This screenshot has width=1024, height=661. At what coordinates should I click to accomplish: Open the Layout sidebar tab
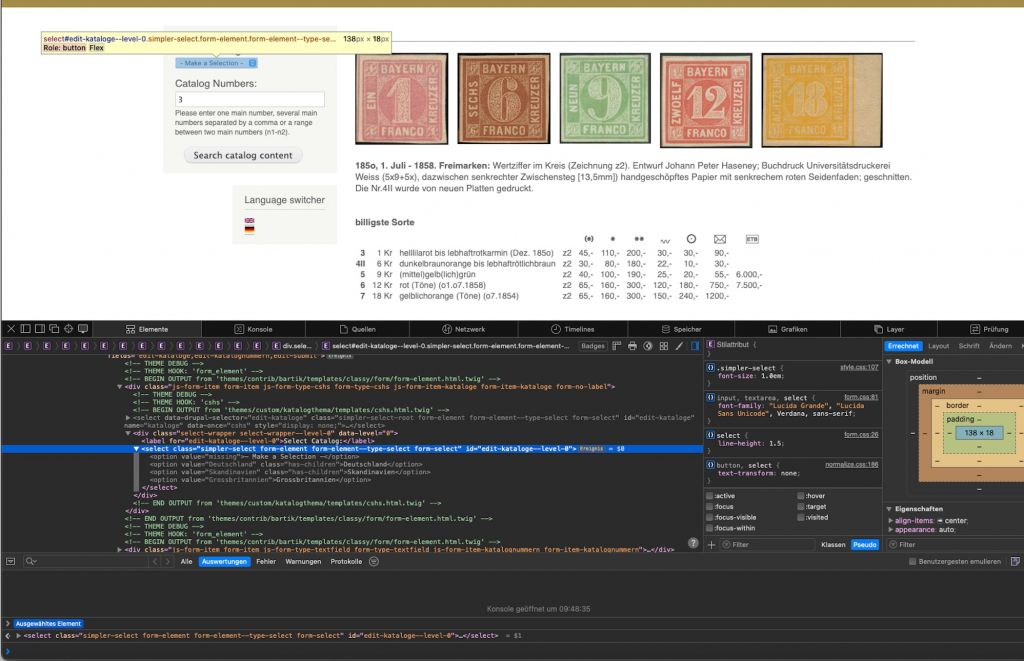coord(938,346)
